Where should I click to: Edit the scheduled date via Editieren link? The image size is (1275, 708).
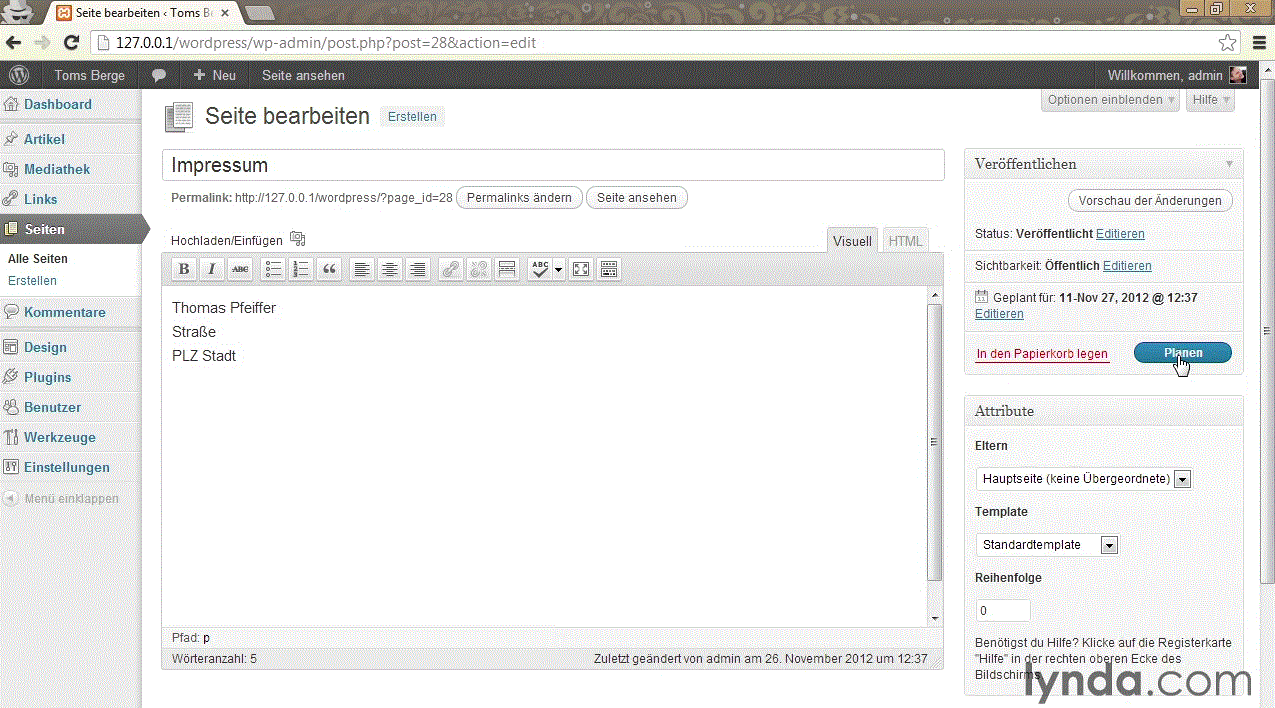point(999,314)
